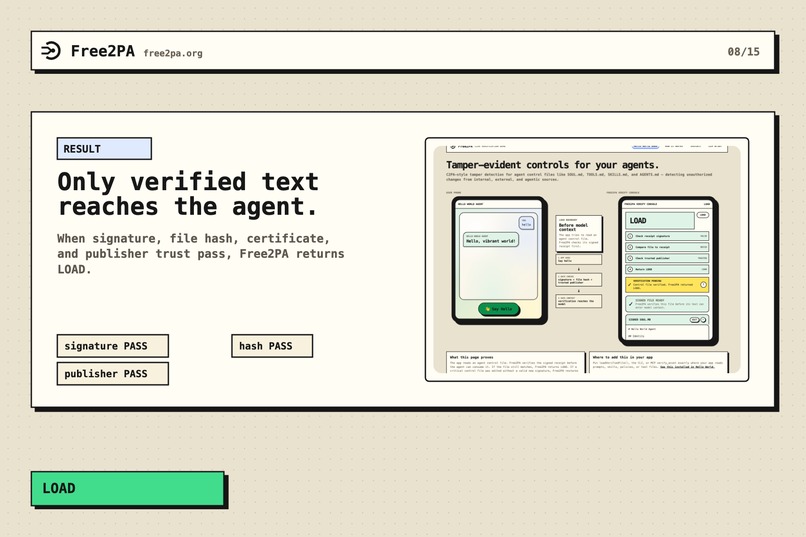
Task: Click the 'publisher PASS' badge
Action: 113,374
